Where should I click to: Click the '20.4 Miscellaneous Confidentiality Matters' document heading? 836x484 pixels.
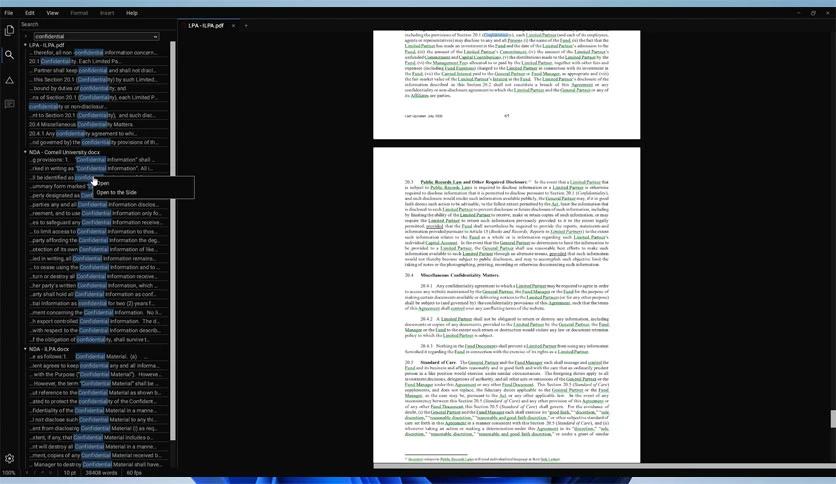[452, 275]
